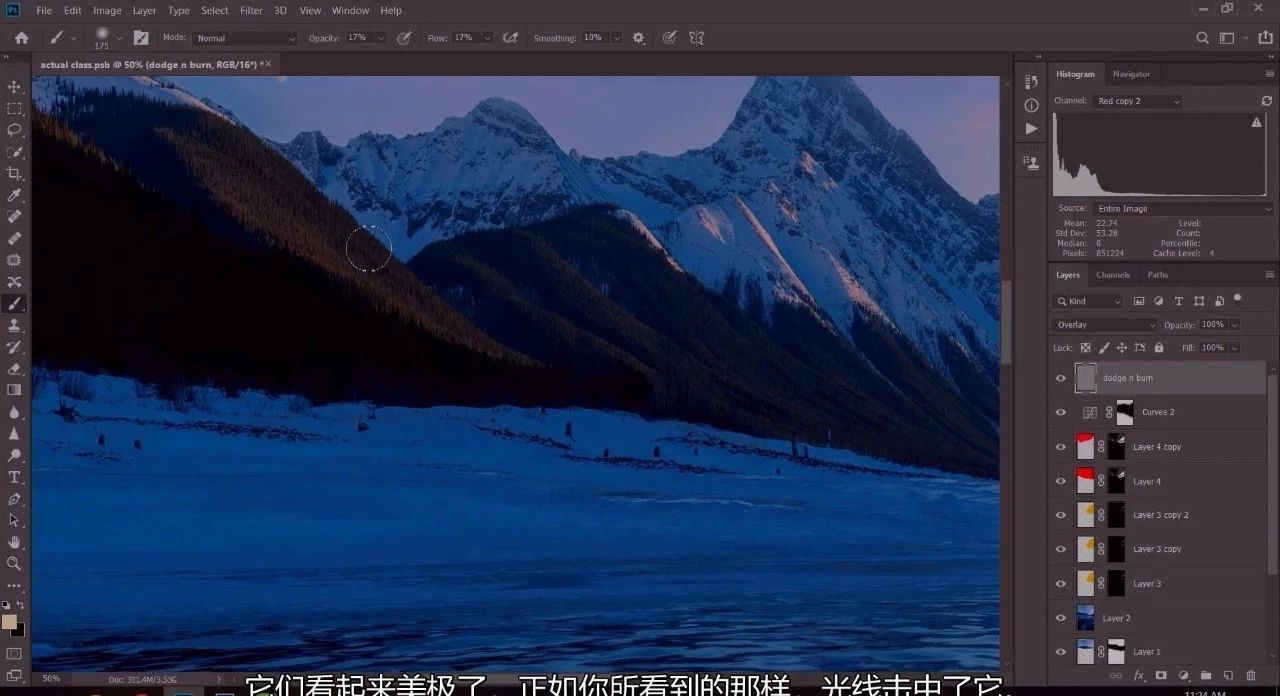Select the Curves 2 layer name

(x=1158, y=412)
